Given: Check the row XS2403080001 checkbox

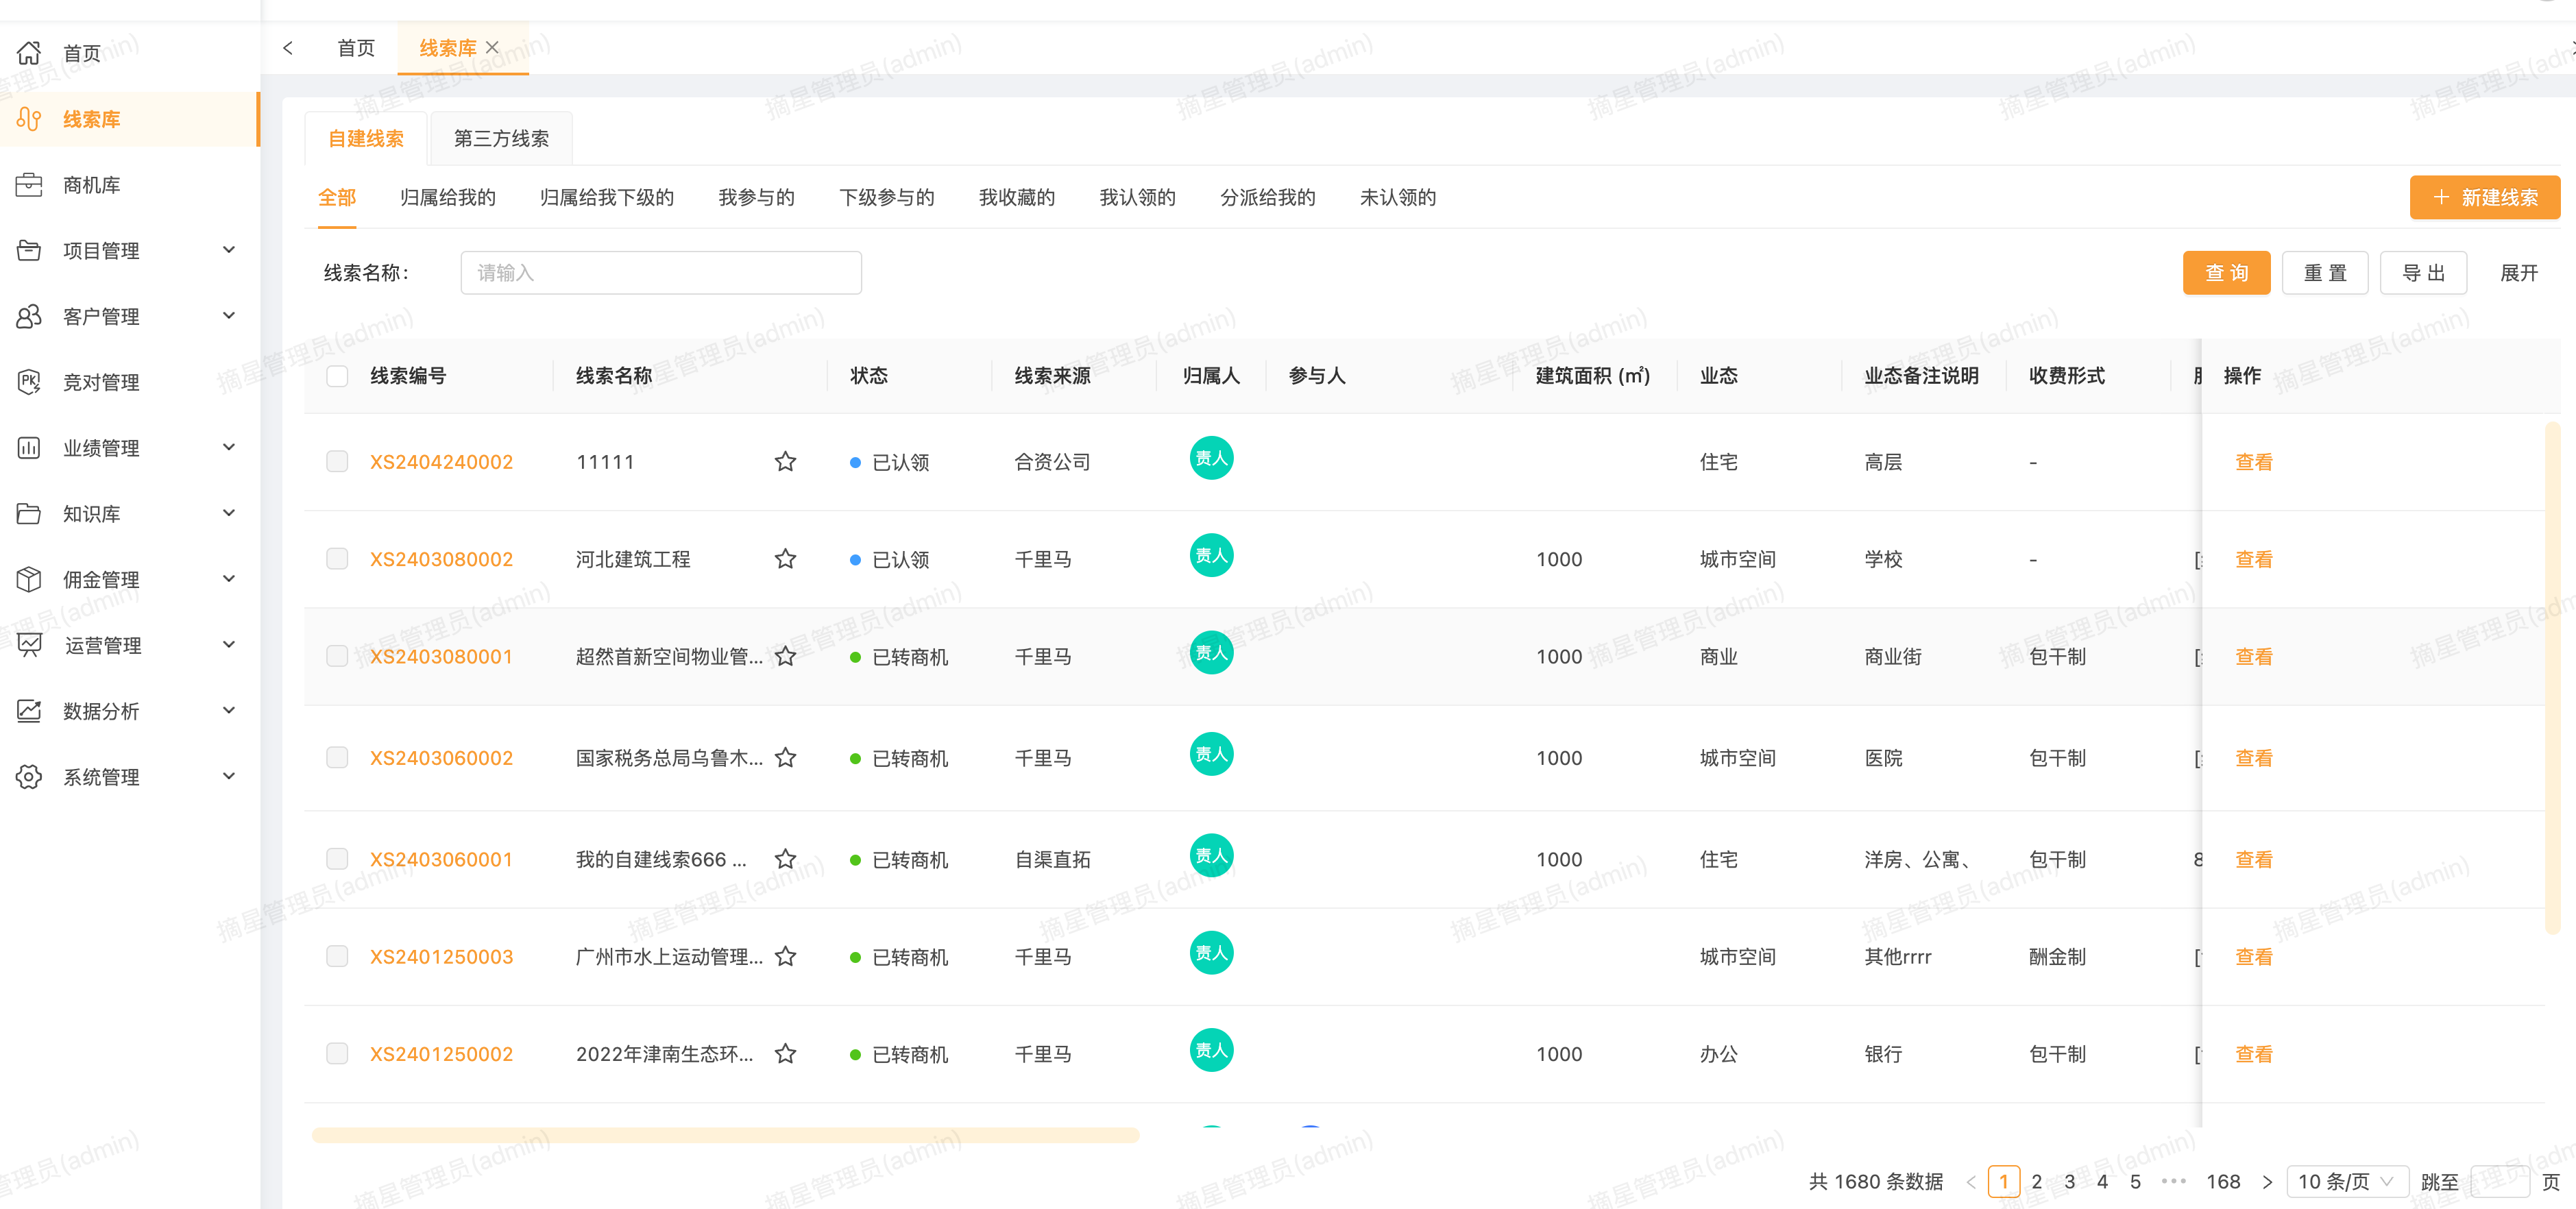Looking at the screenshot, I should [337, 656].
